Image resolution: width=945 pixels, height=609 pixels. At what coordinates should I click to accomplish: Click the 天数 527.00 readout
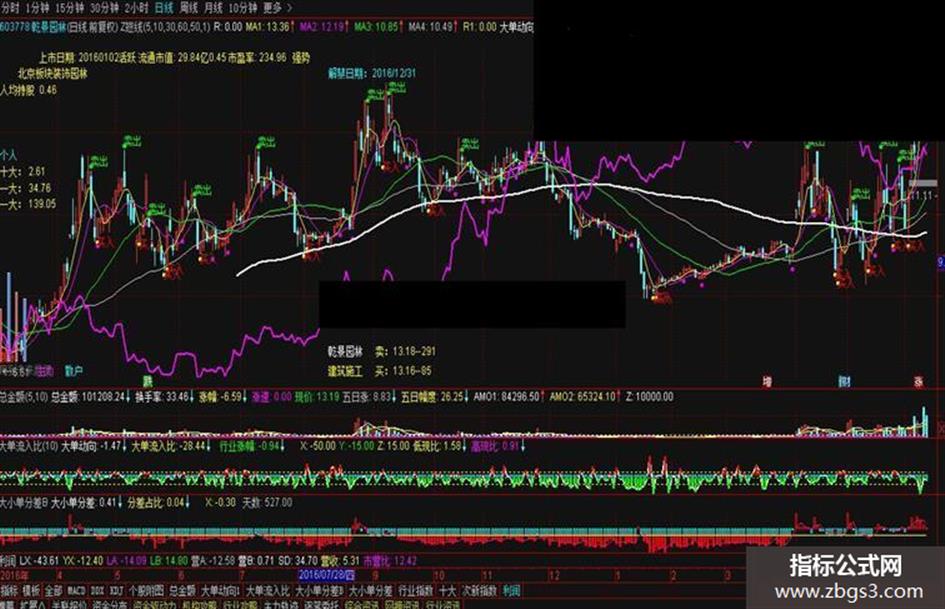(268, 502)
